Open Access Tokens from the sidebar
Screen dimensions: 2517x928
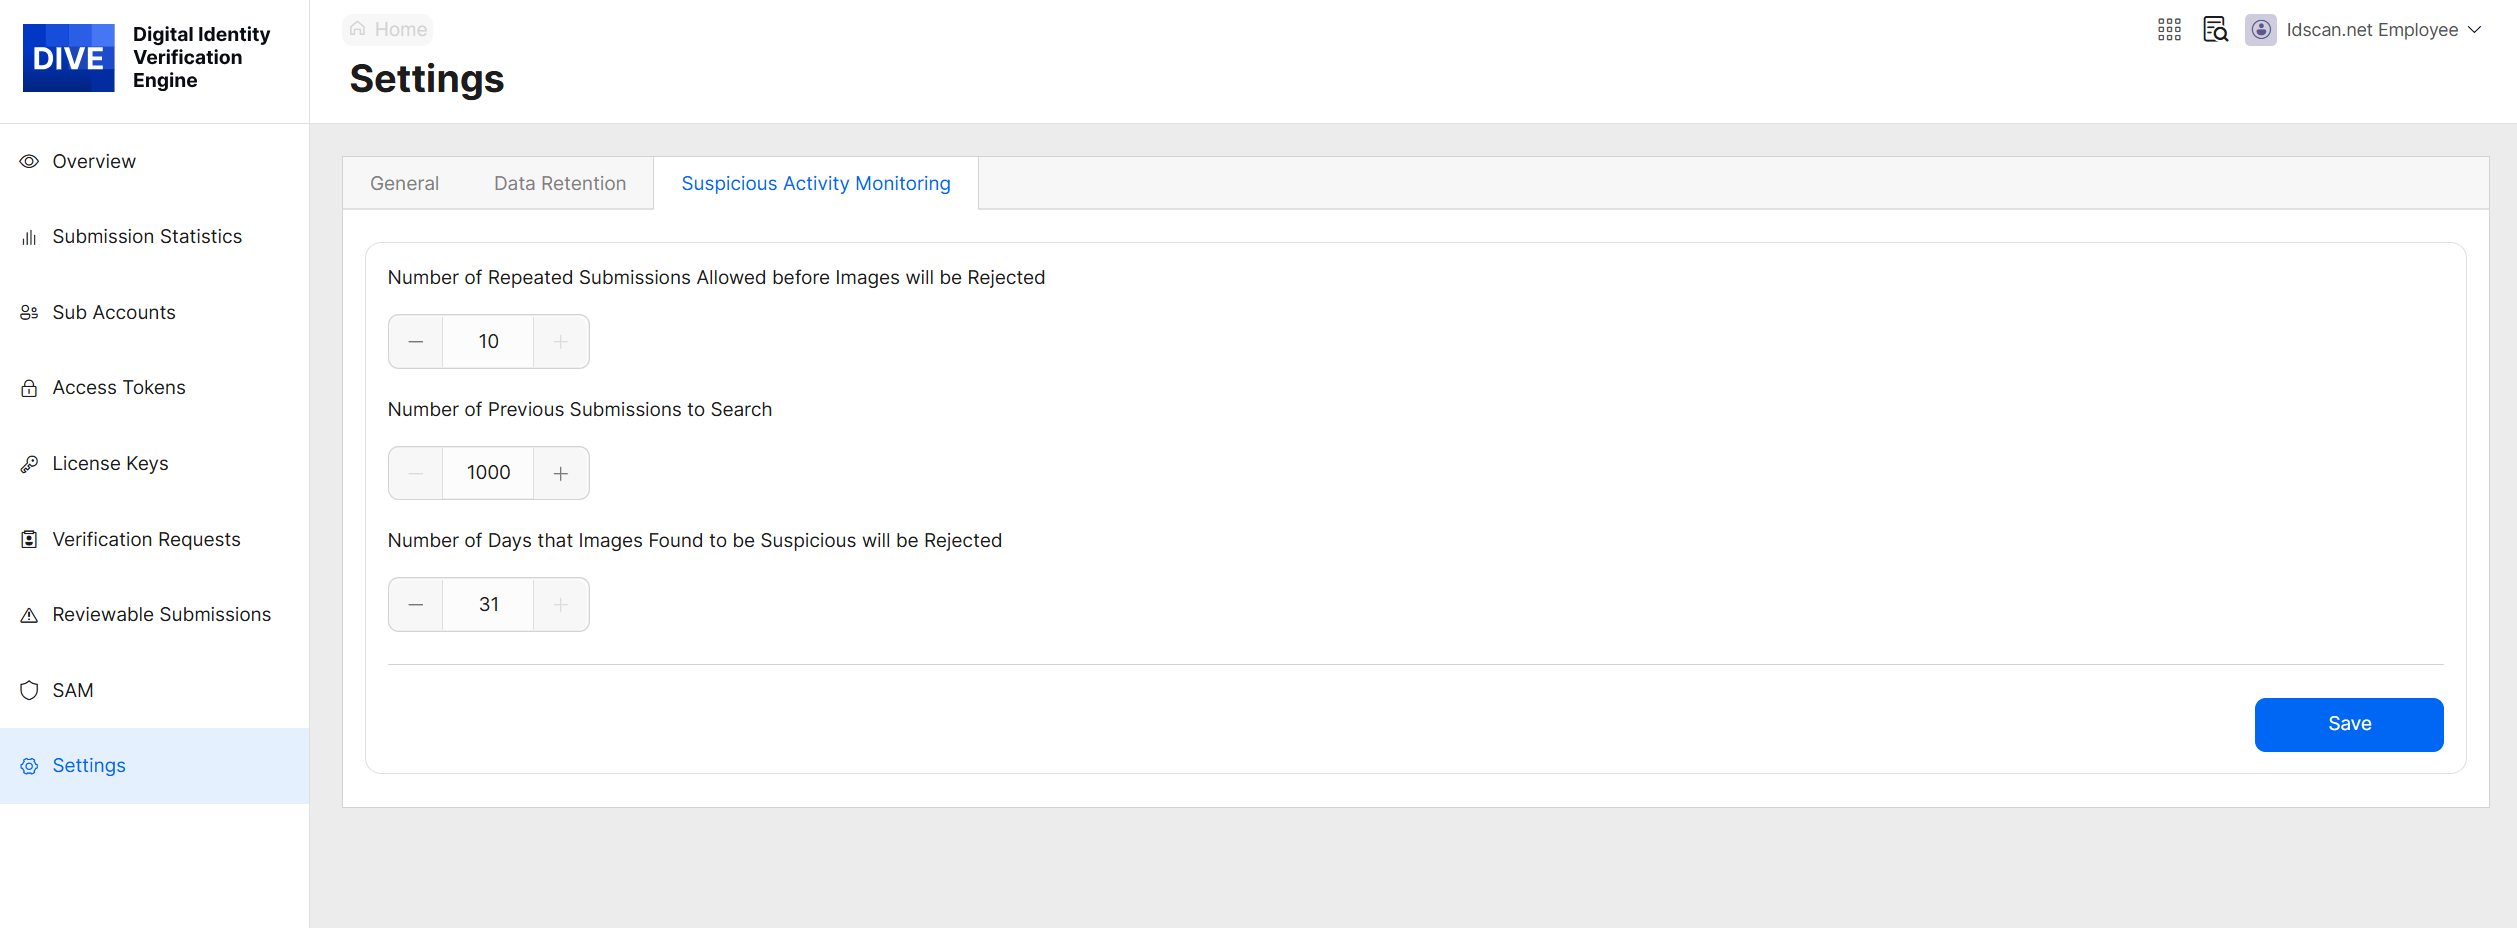pos(118,388)
